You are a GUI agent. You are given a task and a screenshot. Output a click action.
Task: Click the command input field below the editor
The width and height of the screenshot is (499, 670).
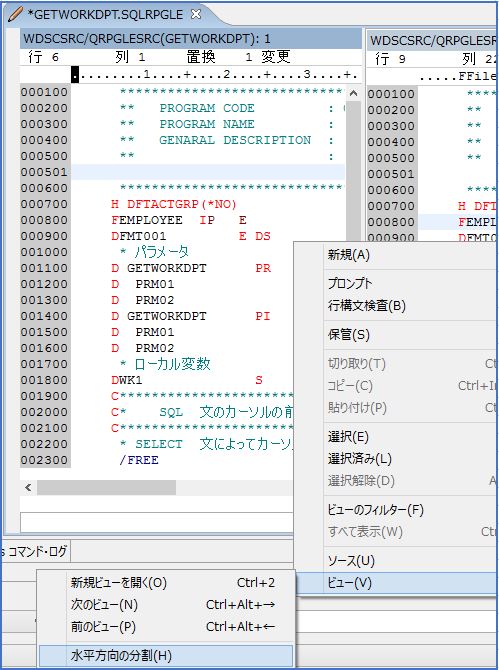[156, 522]
